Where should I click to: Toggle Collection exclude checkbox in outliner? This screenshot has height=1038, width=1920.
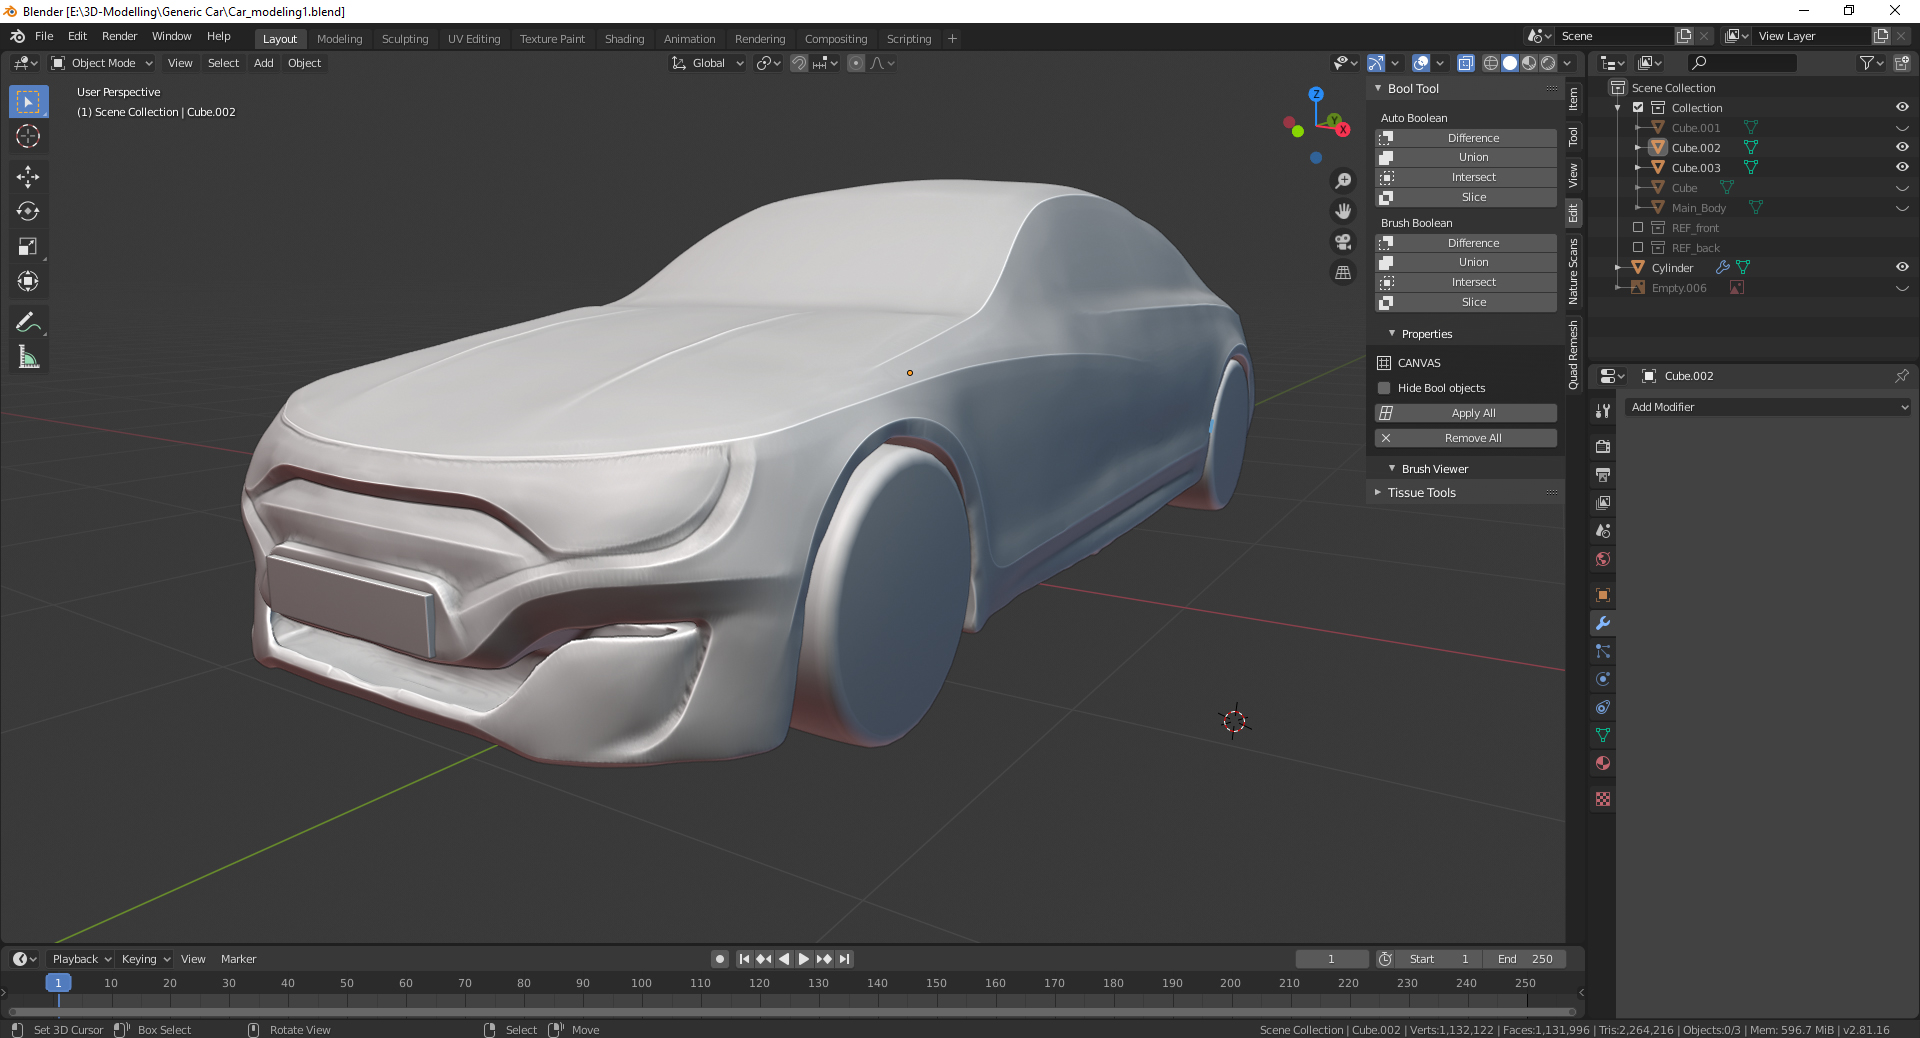pos(1638,107)
